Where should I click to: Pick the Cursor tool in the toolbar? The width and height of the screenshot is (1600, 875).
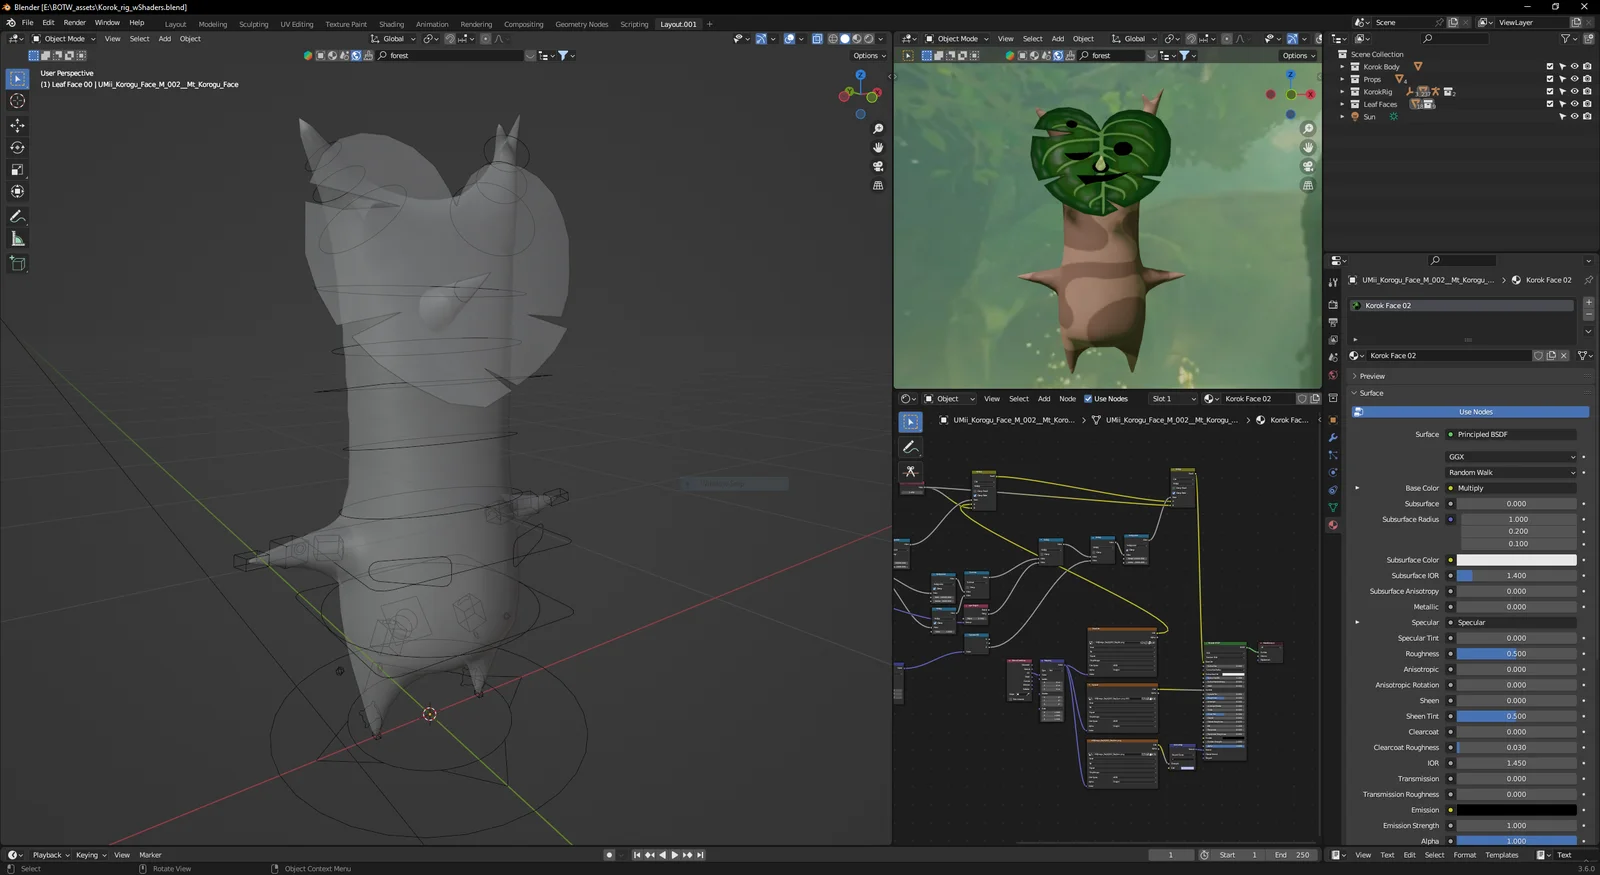click(x=17, y=101)
